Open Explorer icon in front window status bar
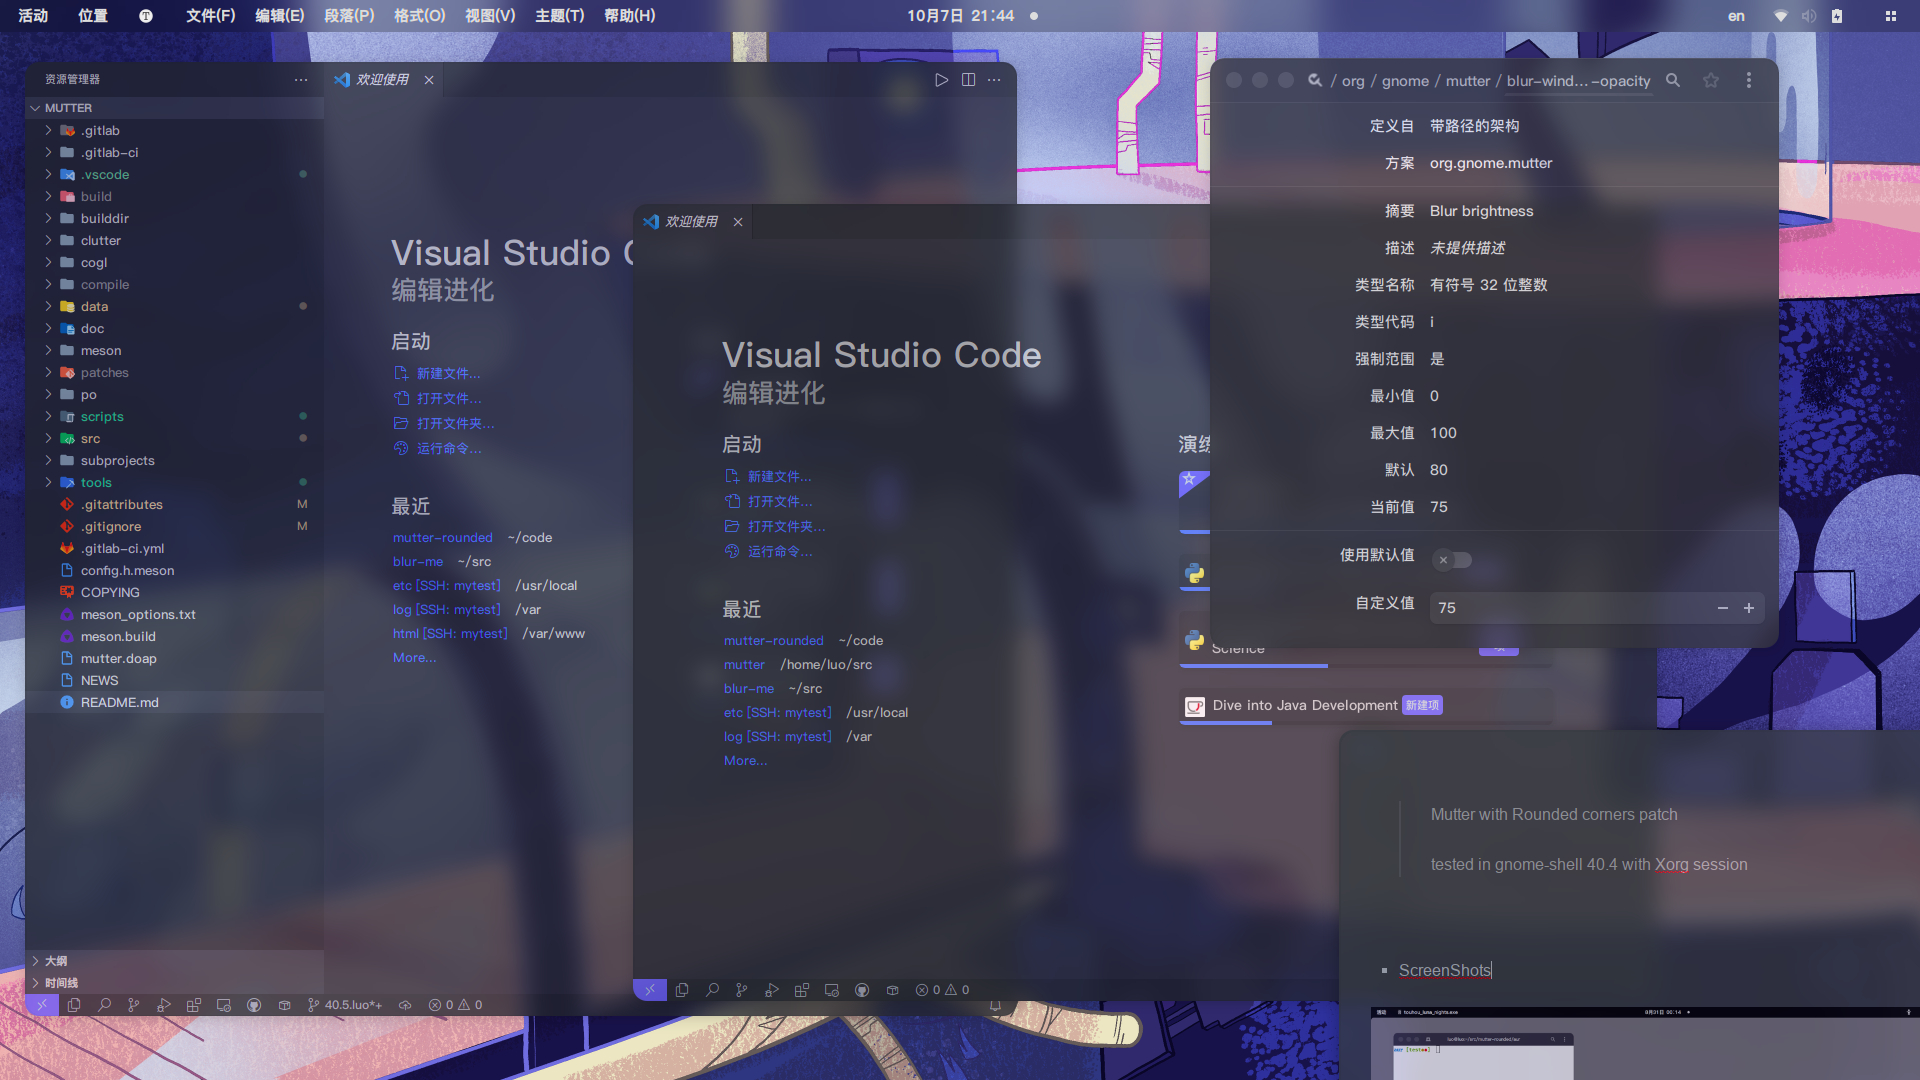1920x1080 pixels. click(x=682, y=990)
